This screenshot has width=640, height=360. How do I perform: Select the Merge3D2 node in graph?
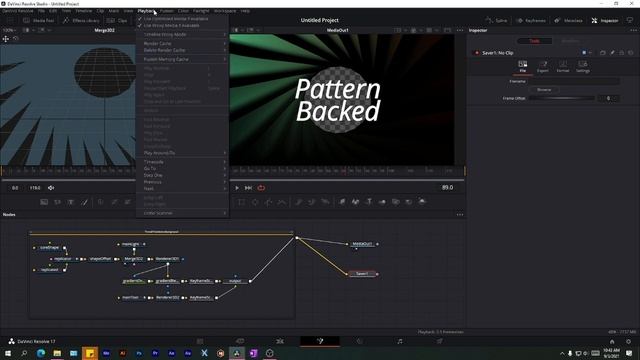(x=134, y=259)
